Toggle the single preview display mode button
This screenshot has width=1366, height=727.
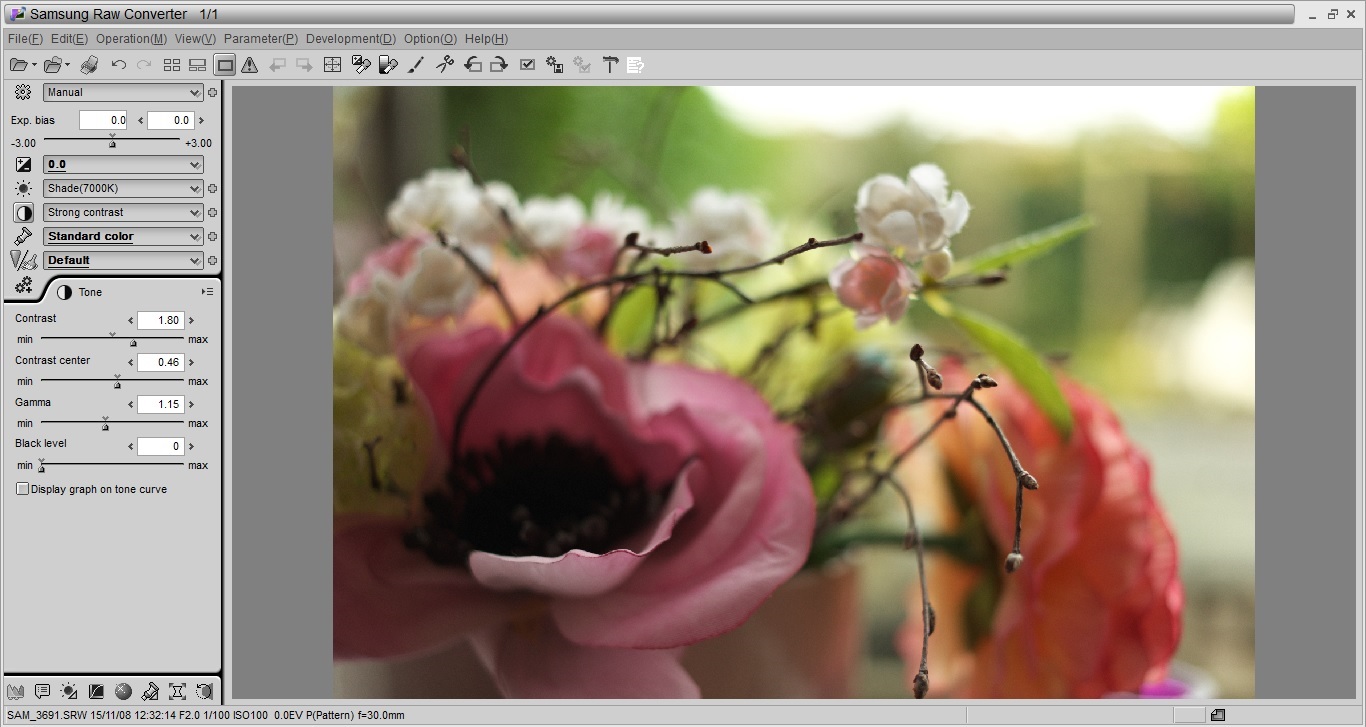(x=225, y=65)
